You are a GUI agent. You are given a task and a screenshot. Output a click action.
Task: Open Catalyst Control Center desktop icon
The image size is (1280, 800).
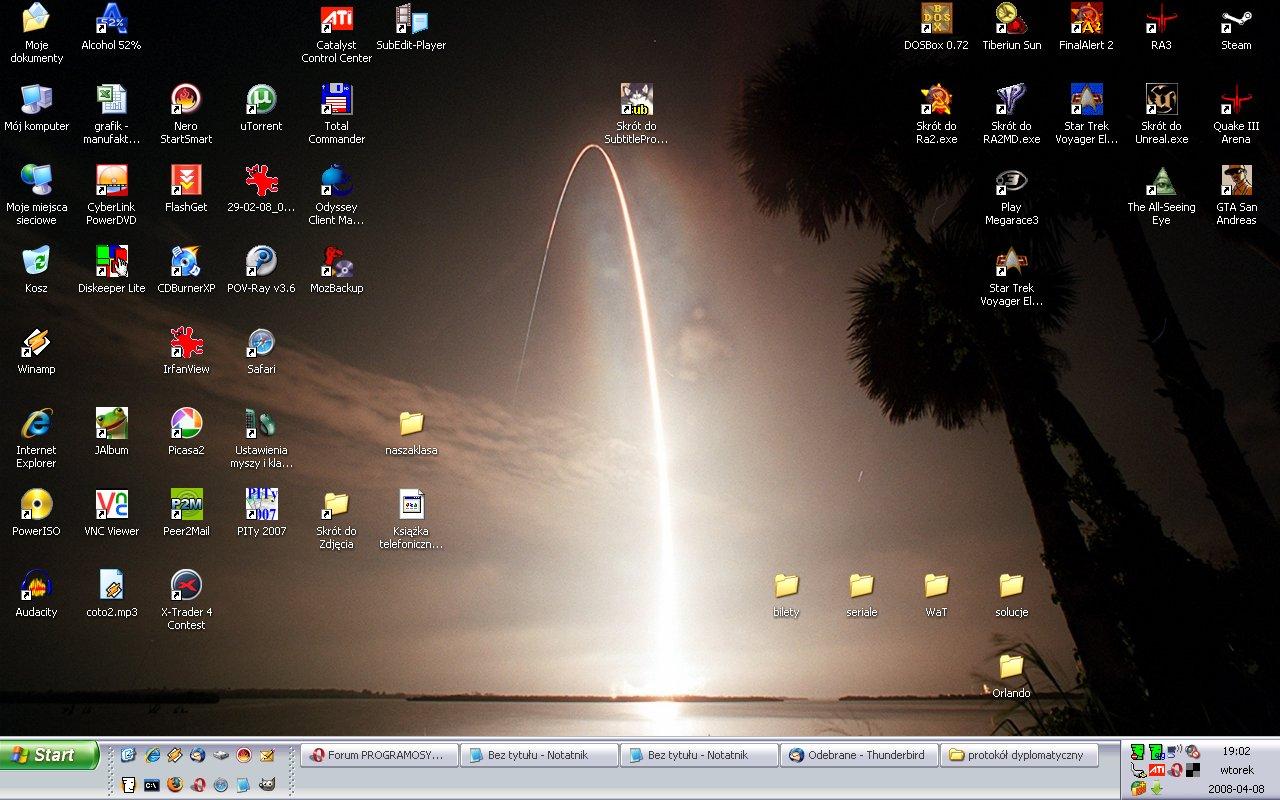coord(336,33)
